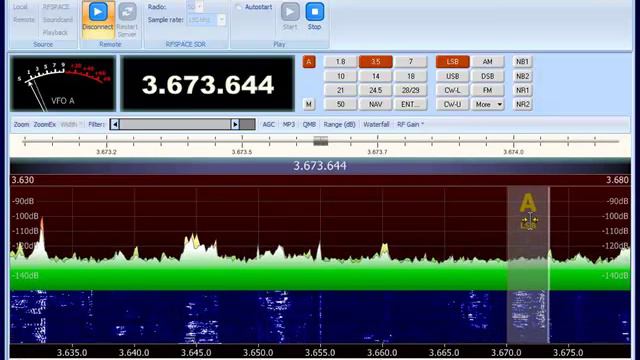Image resolution: width=640 pixels, height=360 pixels.
Task: Select the 24.5 MHz band
Action: pyautogui.click(x=376, y=90)
